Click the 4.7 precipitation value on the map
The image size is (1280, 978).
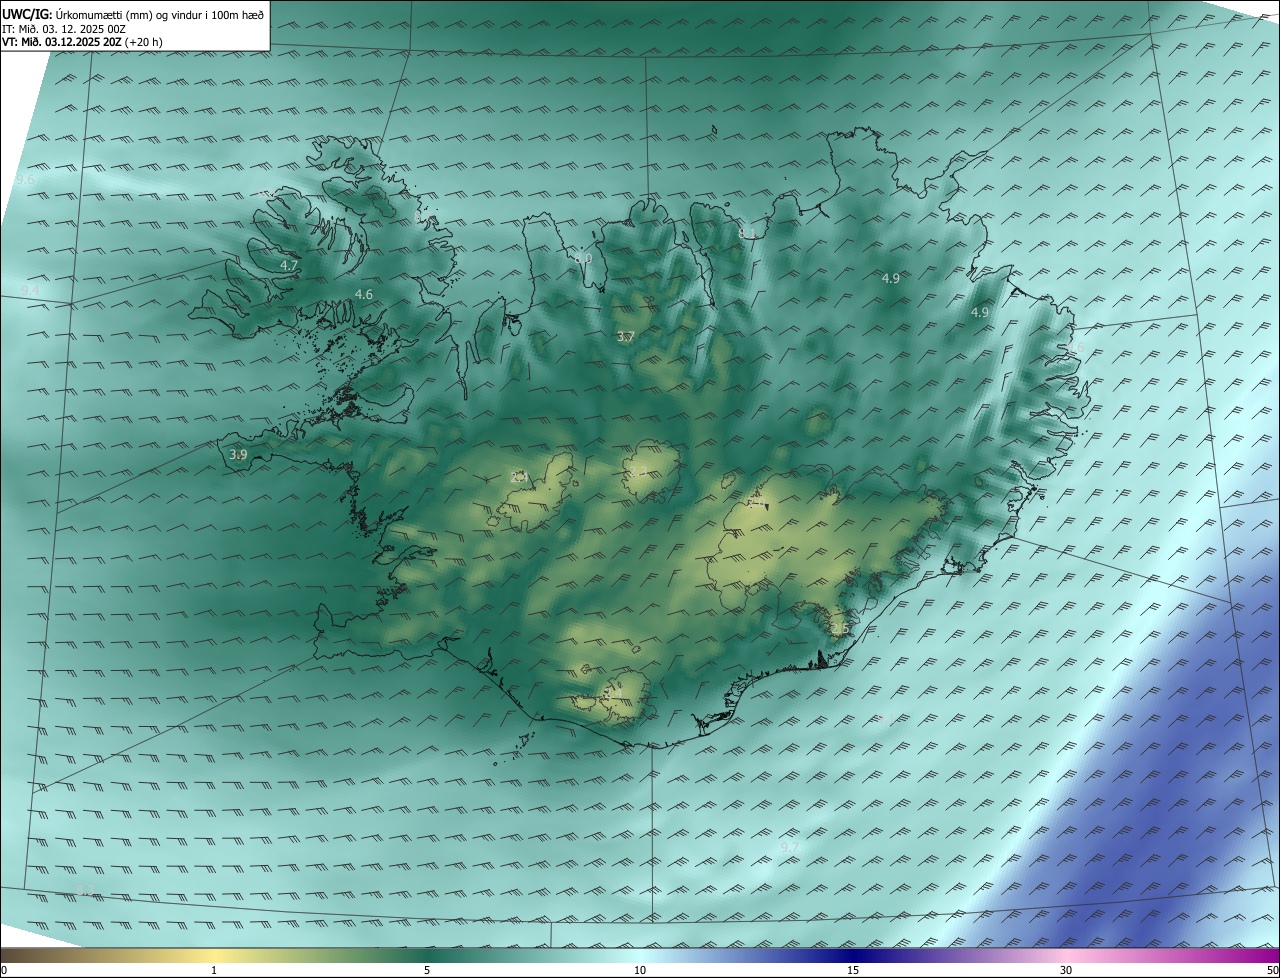click(289, 266)
